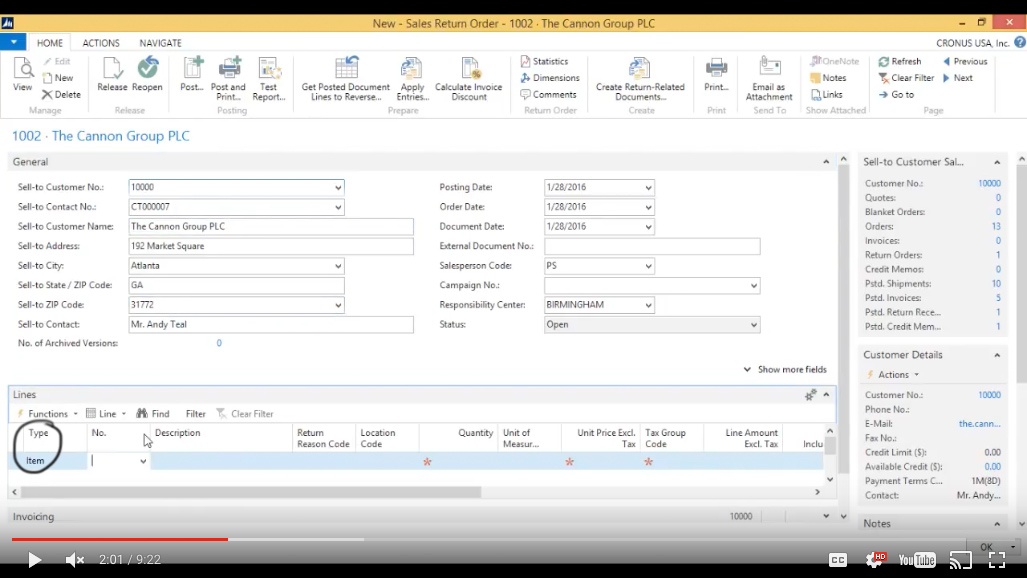Open Pstd. Shipments count 10 link
This screenshot has width=1027, height=578.
[996, 284]
